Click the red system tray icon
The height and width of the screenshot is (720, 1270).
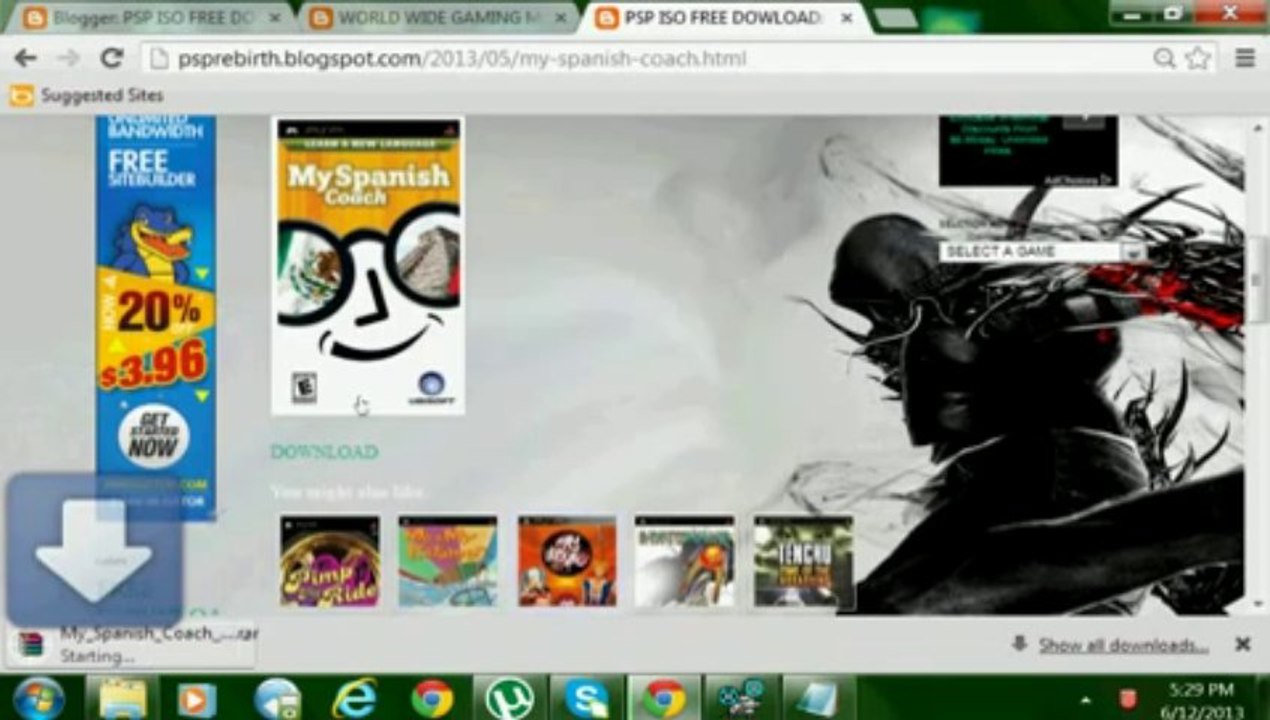click(x=1128, y=698)
